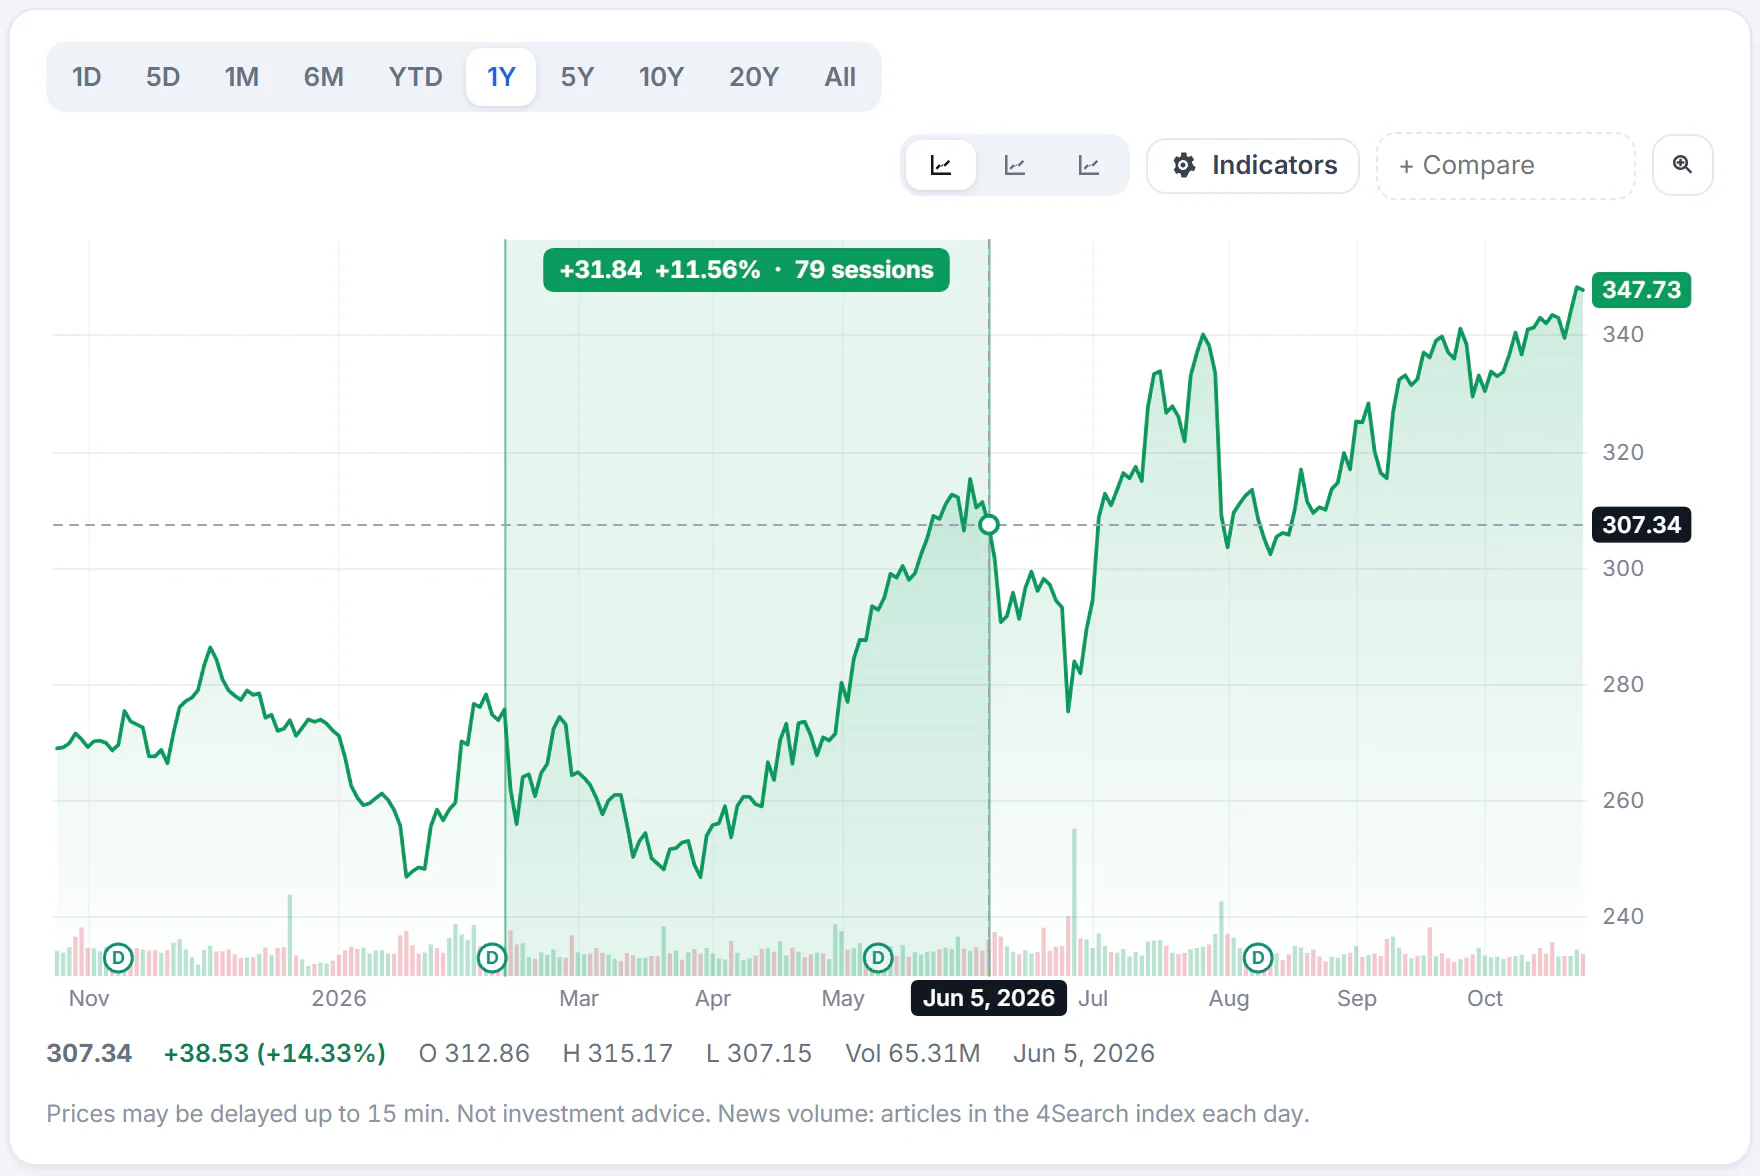Image resolution: width=1760 pixels, height=1176 pixels.
Task: Click the tall volume spike bar before Jul
Action: tap(1074, 902)
